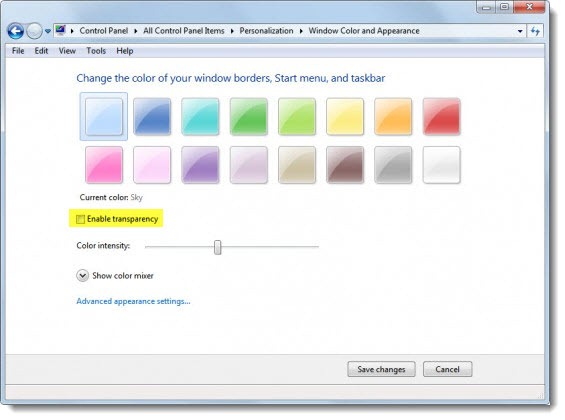This screenshot has height=420, width=565.
Task: Click the Color intensity slider handle
Action: pyautogui.click(x=218, y=247)
